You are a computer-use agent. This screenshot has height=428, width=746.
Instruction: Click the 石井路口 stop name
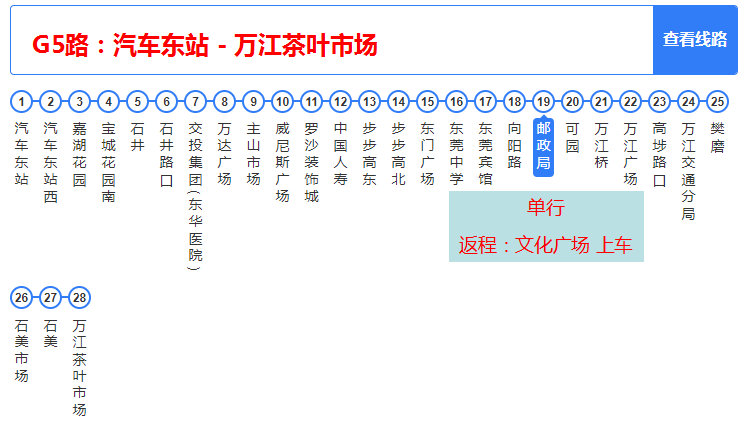(167, 154)
